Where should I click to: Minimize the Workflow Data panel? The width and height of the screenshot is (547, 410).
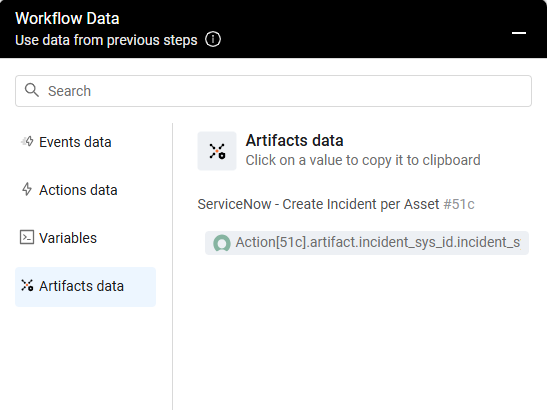point(518,33)
